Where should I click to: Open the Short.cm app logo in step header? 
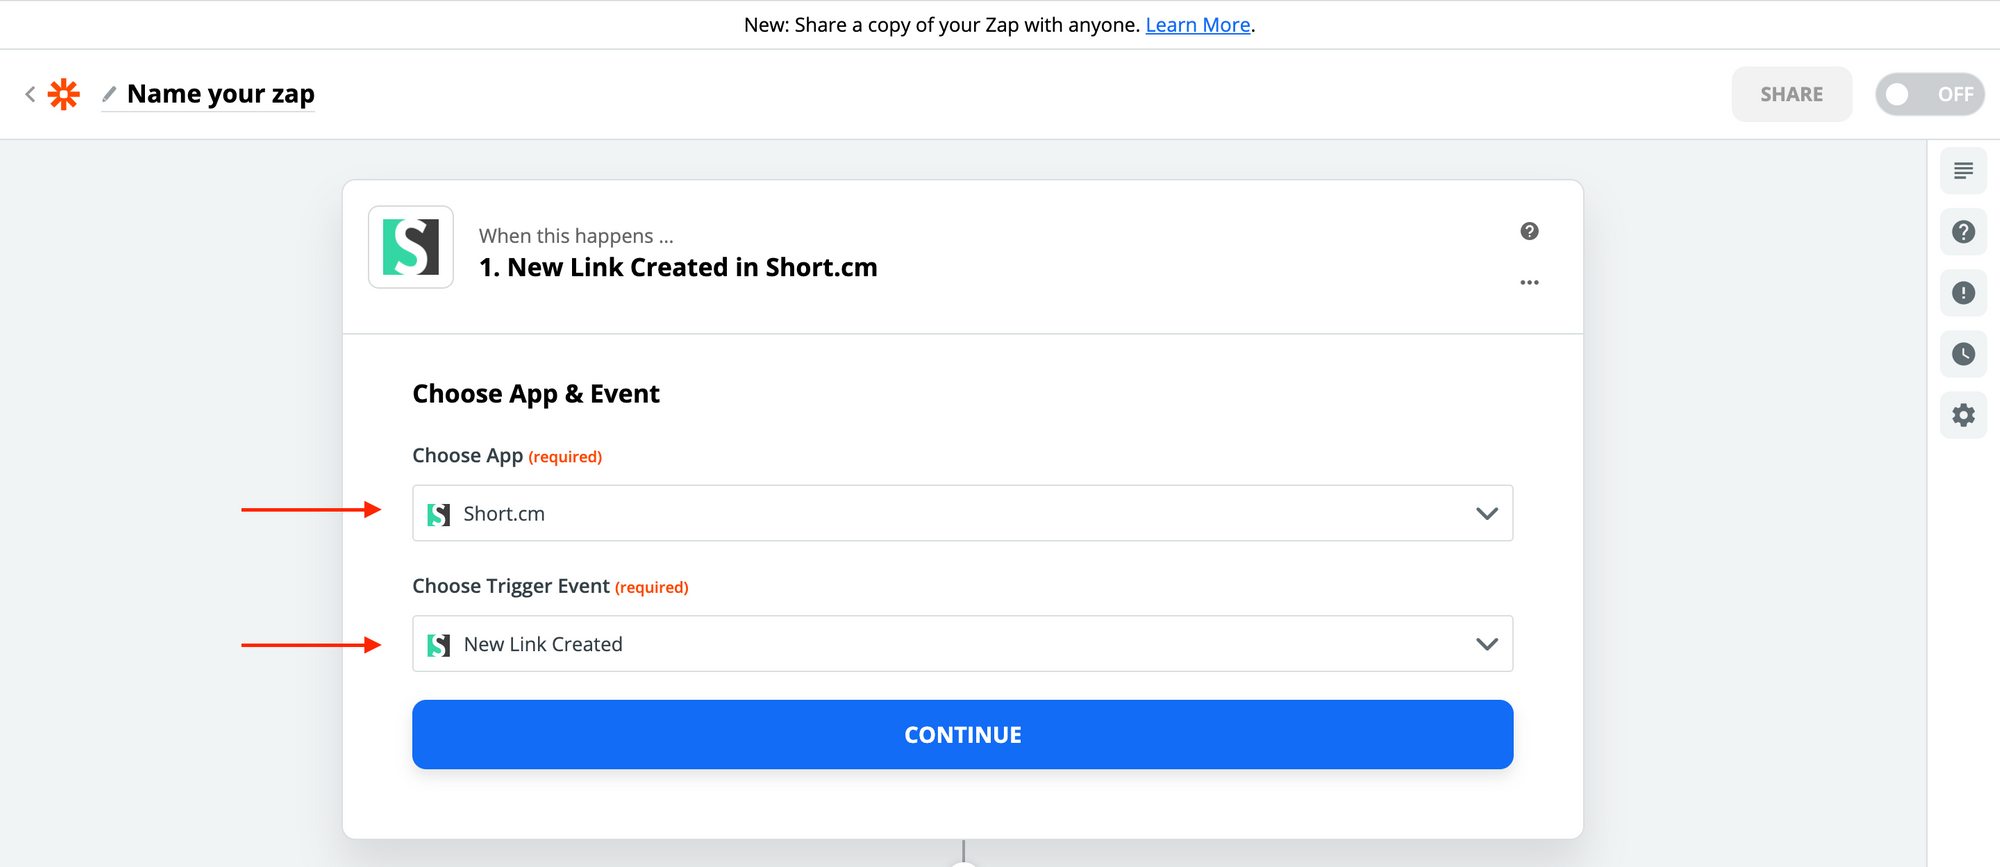pyautogui.click(x=411, y=247)
